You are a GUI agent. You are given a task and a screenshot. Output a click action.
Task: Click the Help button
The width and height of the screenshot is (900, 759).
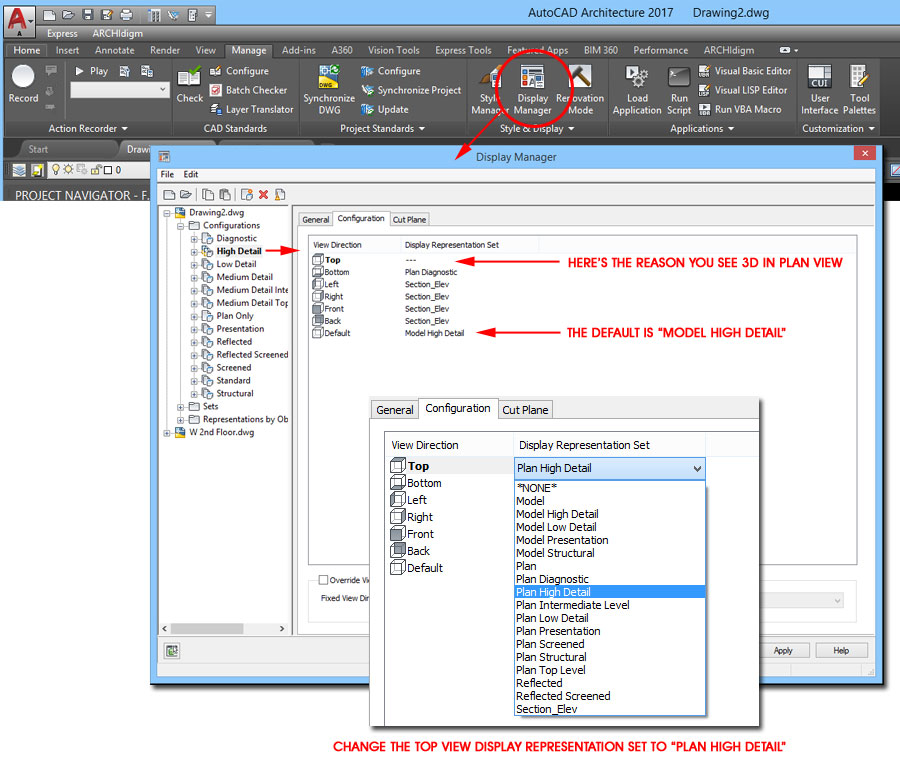point(841,650)
